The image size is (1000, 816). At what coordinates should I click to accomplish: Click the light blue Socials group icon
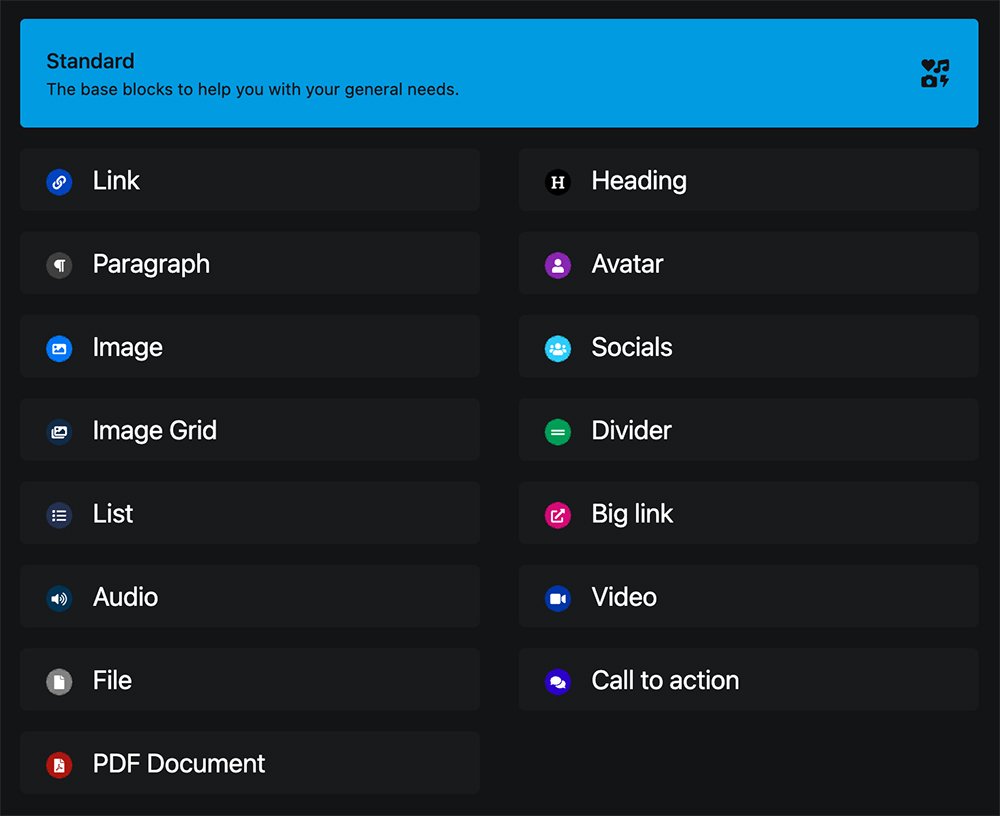click(x=558, y=348)
